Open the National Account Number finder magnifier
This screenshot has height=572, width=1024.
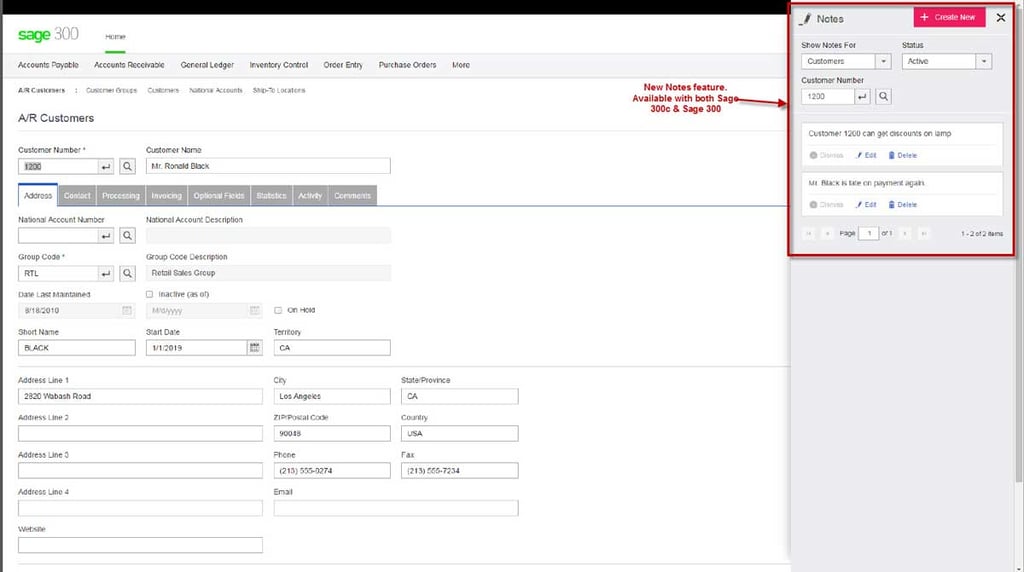[x=127, y=236]
